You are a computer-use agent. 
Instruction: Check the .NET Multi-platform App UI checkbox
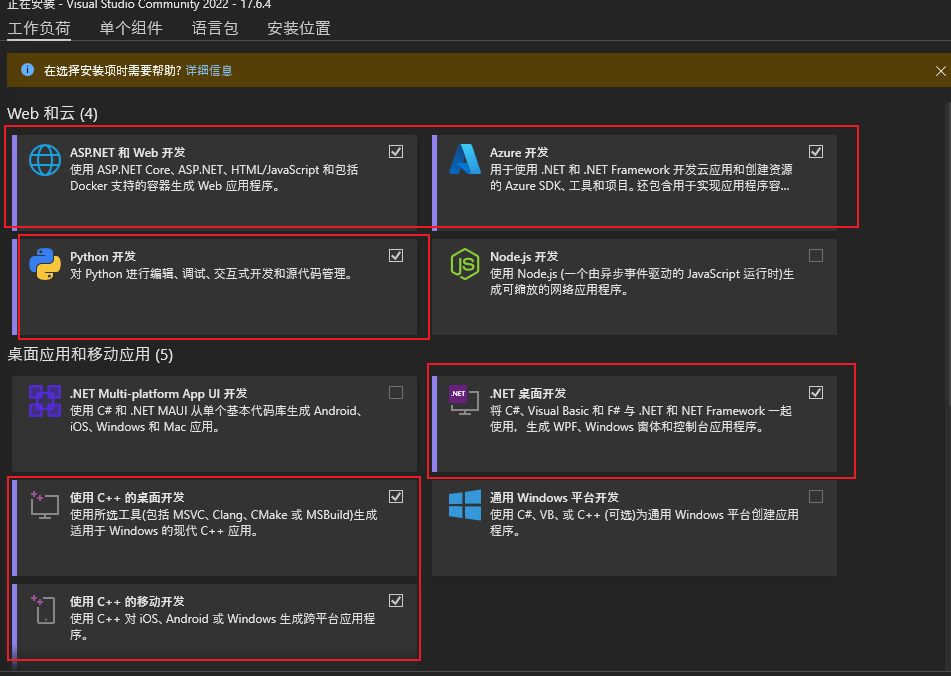click(x=396, y=393)
